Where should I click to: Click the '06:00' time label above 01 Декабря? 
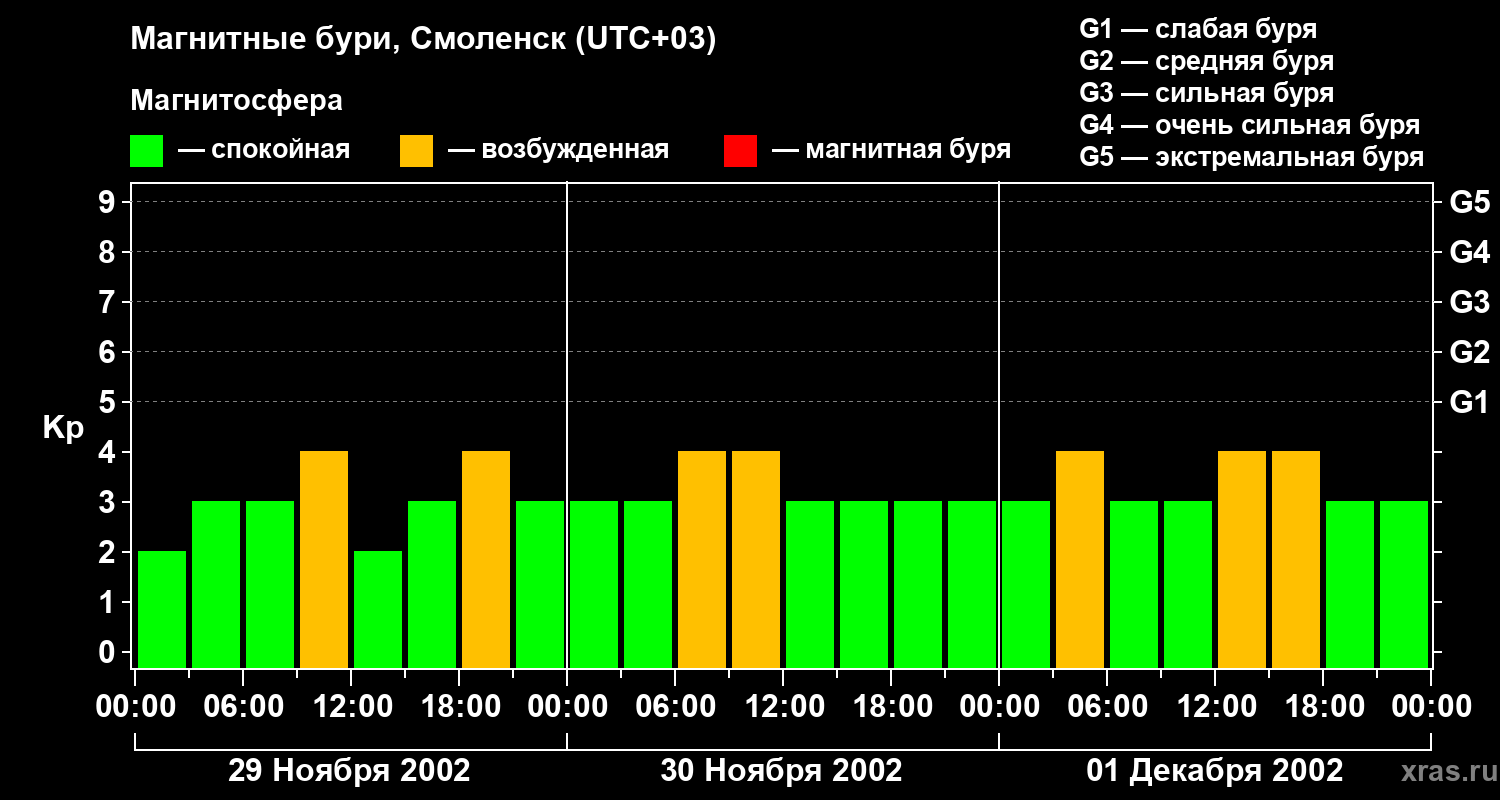tap(1107, 707)
